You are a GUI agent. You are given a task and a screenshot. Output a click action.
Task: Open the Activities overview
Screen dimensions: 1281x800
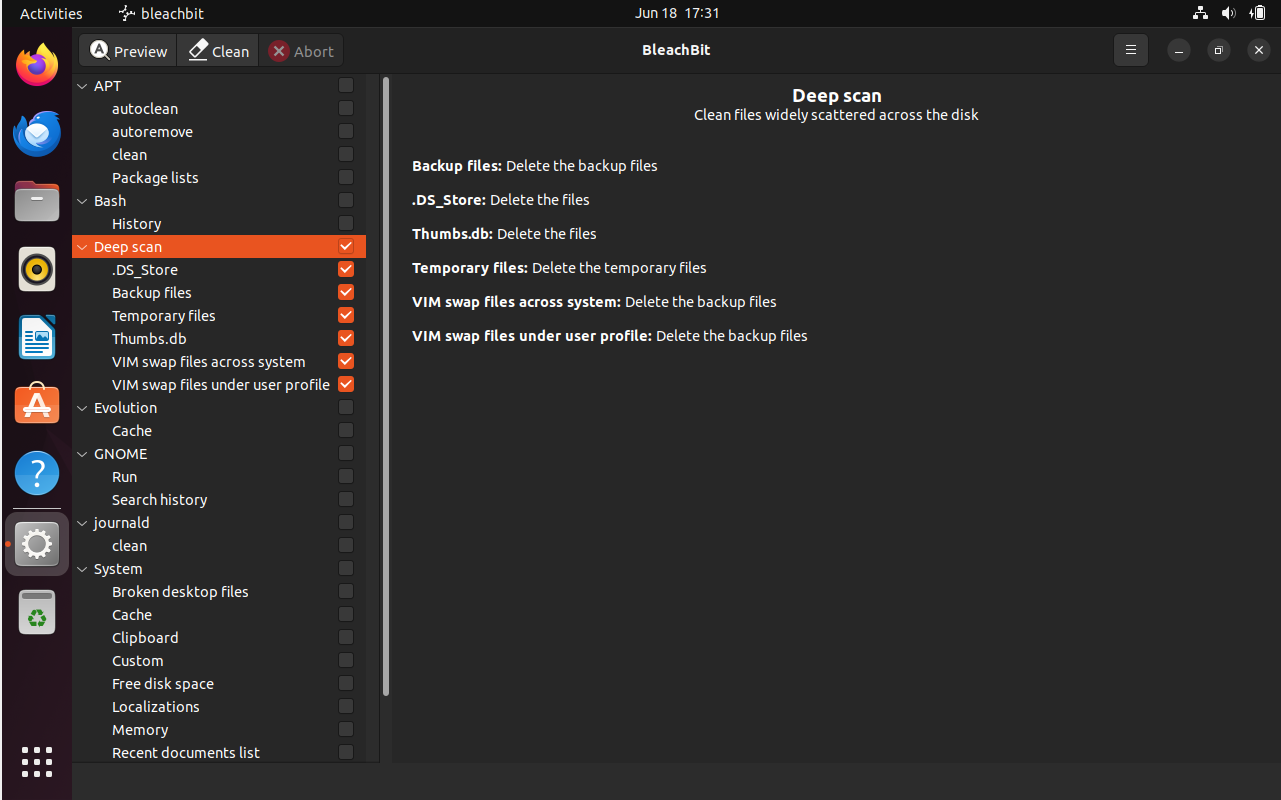(x=50, y=13)
